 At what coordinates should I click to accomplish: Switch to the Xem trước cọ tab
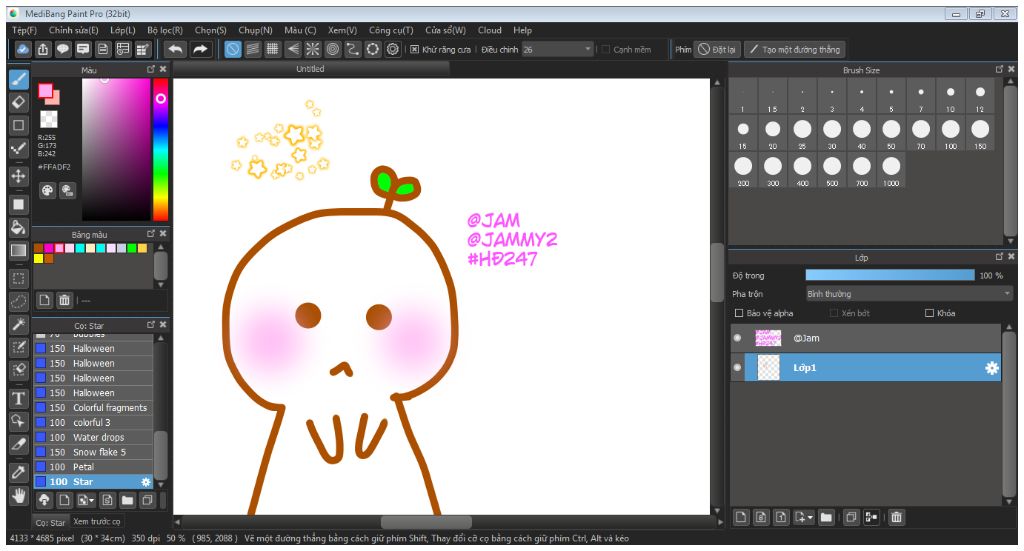pos(96,522)
